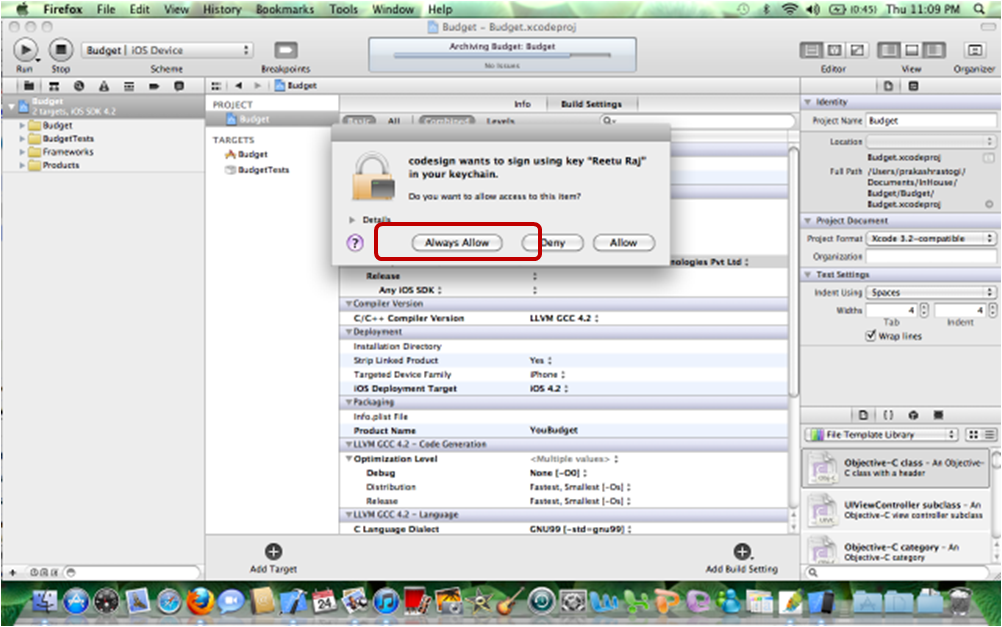Collapse the Text Settings section
The width and height of the screenshot is (1002, 627).
point(808,275)
